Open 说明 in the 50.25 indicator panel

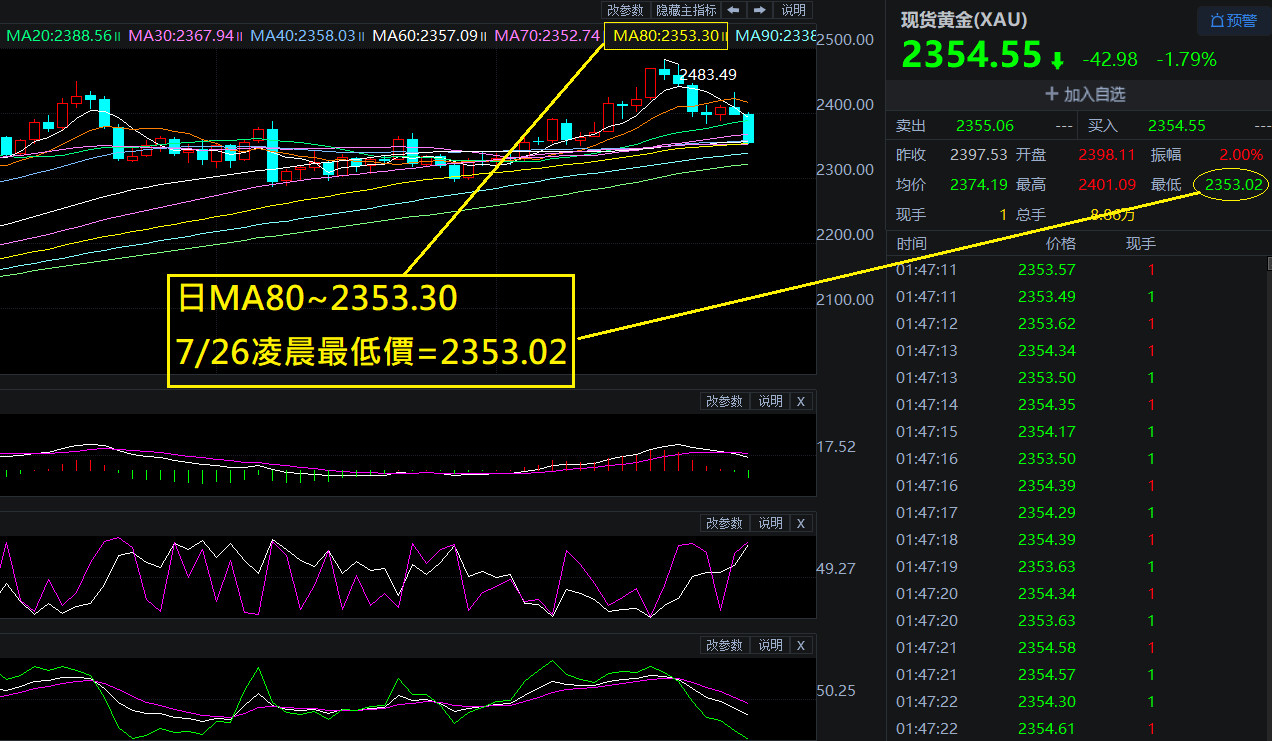[770, 645]
